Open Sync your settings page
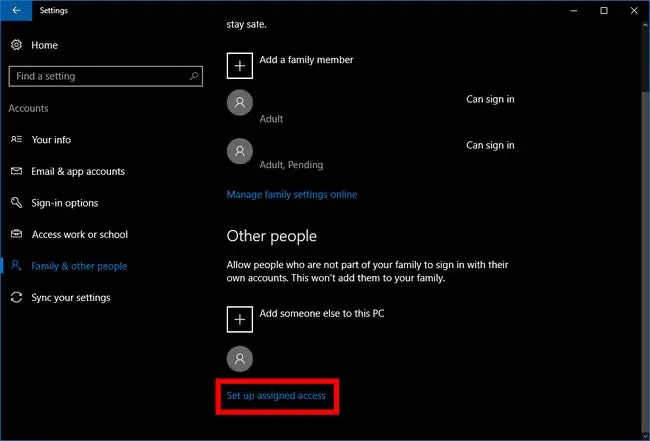This screenshot has width=650, height=441. (x=71, y=298)
